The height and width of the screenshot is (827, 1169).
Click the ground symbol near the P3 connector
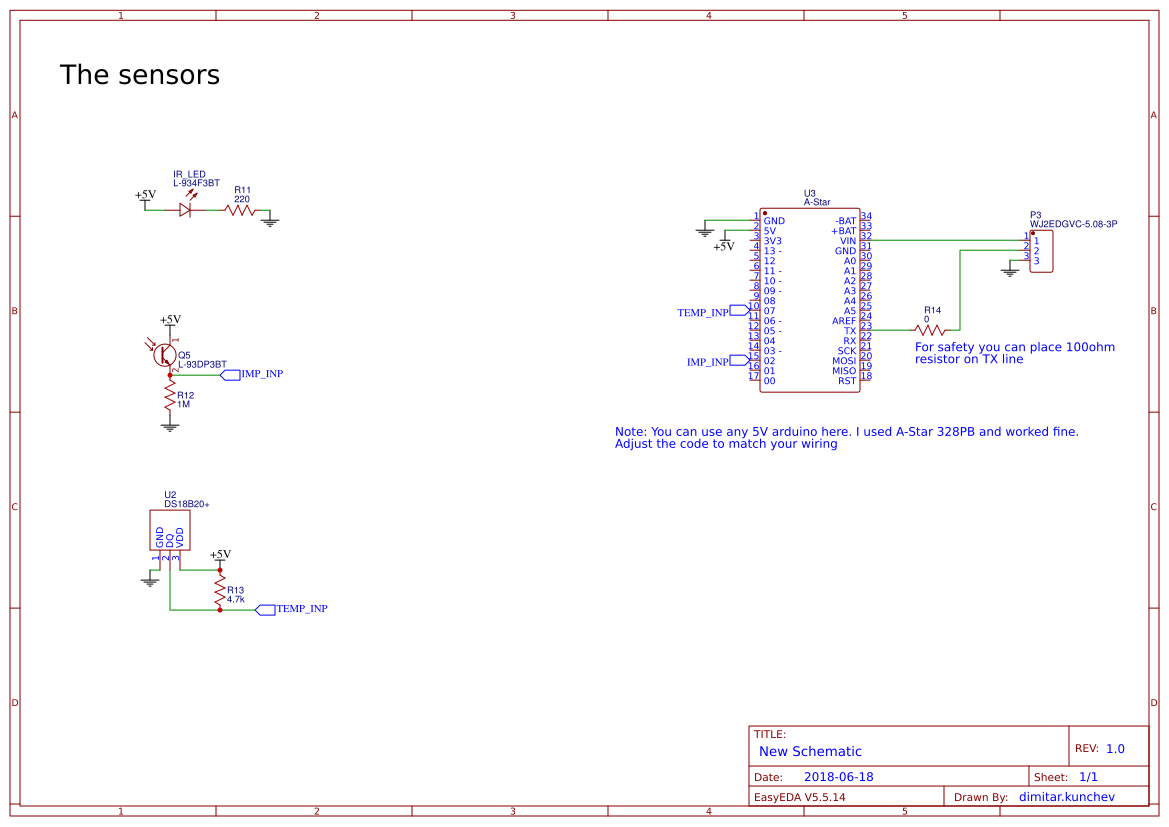pyautogui.click(x=1009, y=270)
